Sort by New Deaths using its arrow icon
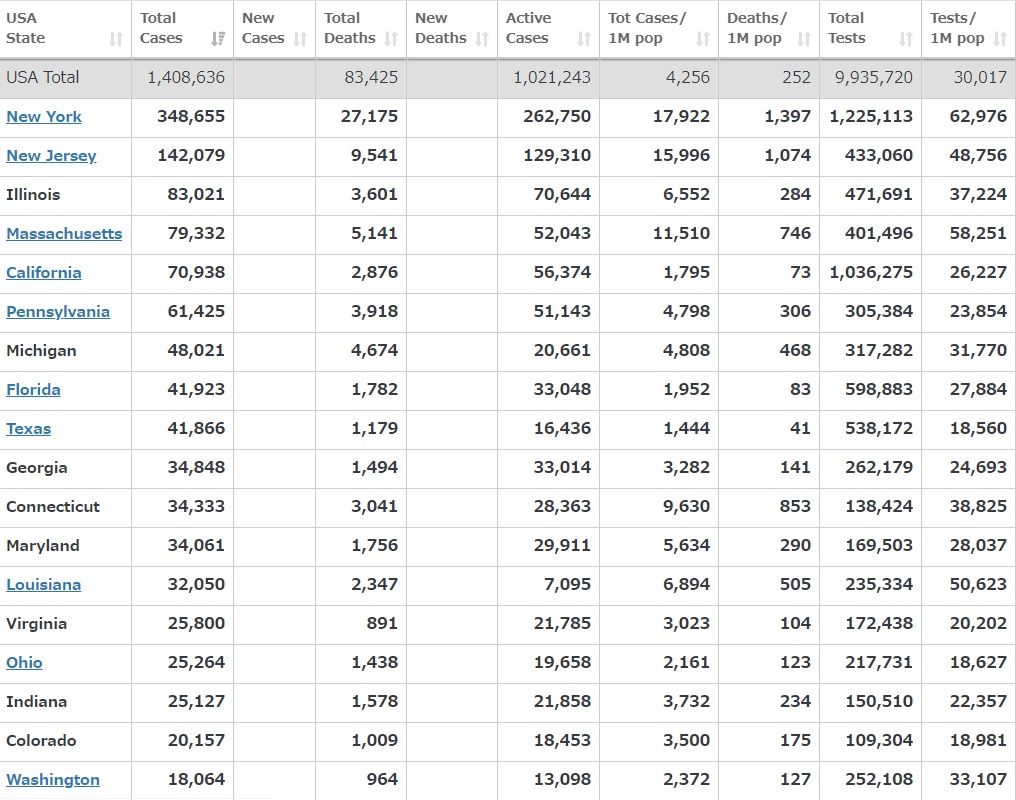The image size is (1016, 800). [482, 39]
